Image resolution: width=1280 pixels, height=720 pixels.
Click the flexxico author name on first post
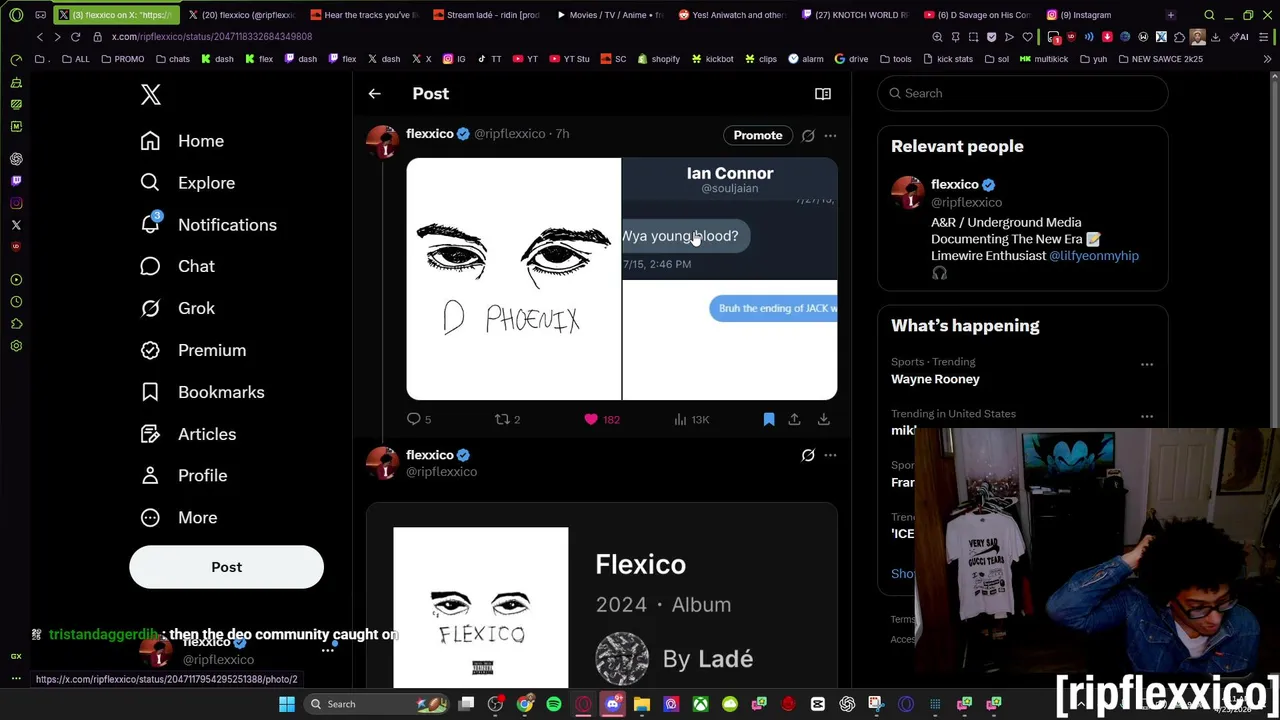pyautogui.click(x=430, y=133)
